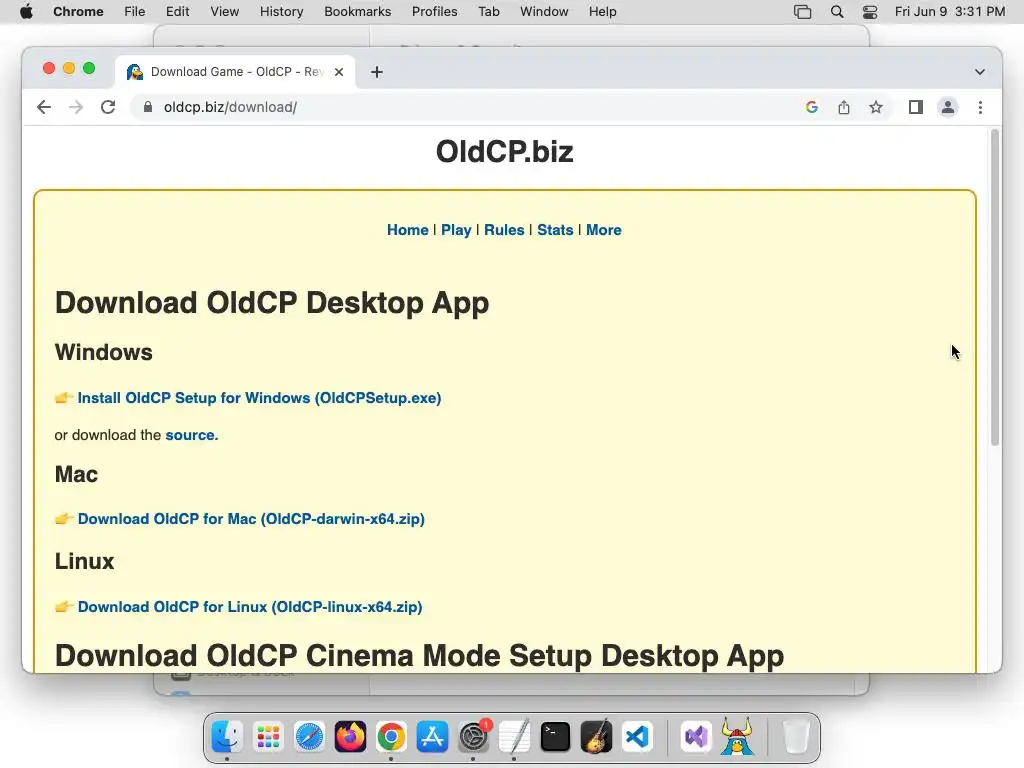The image size is (1024, 768).
Task: Click the source download link
Action: tap(190, 435)
